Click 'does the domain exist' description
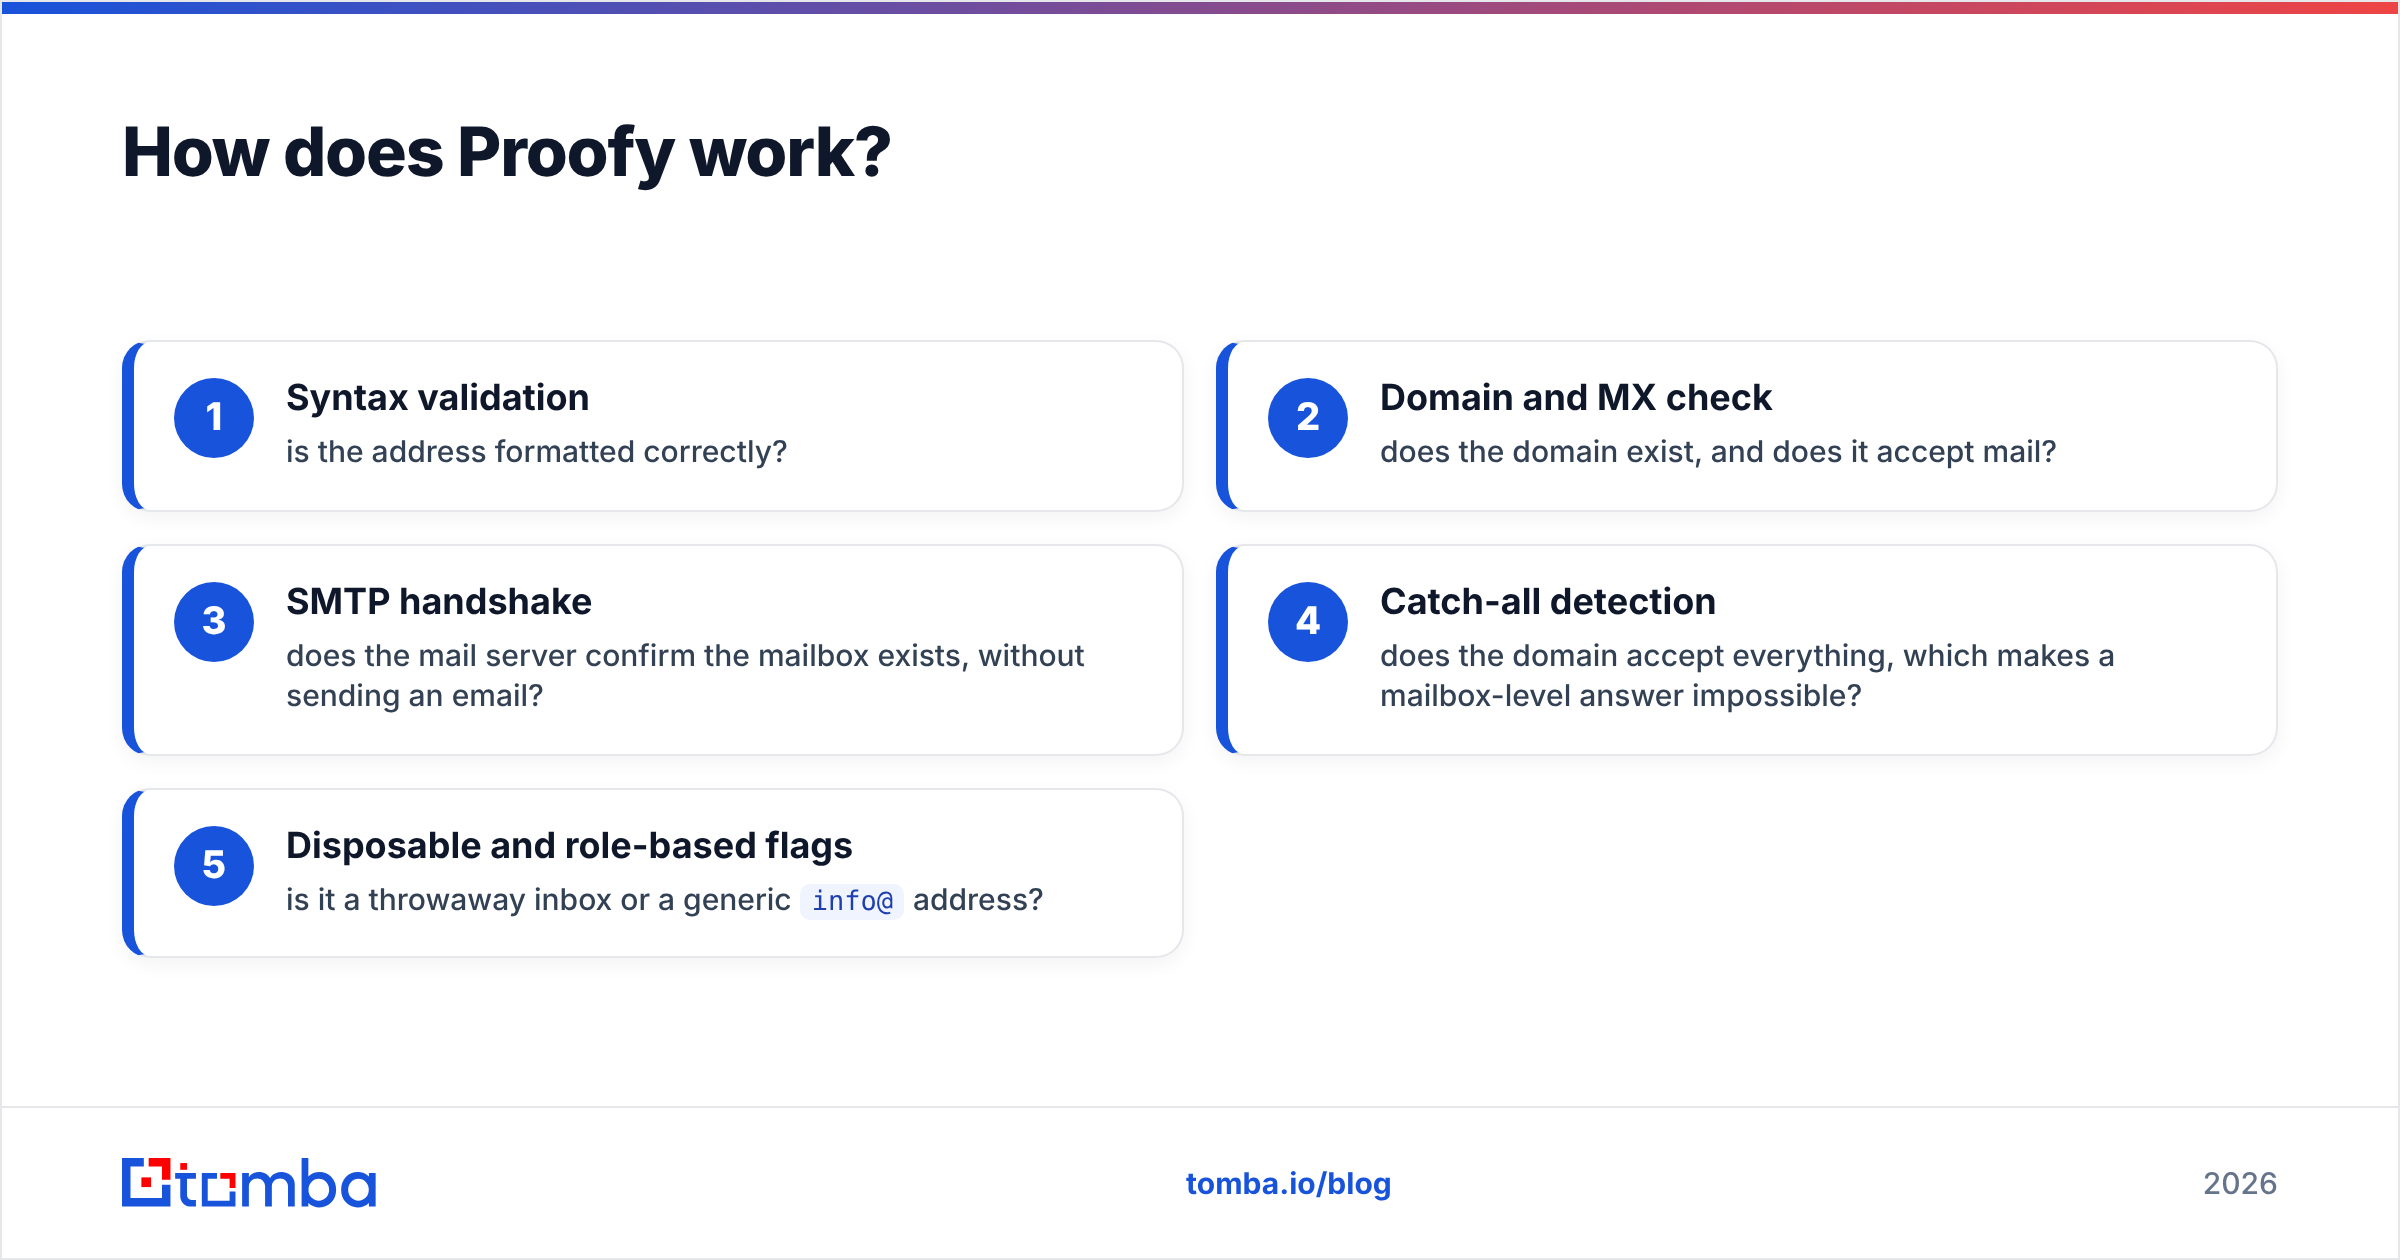The width and height of the screenshot is (2400, 1260). pos(1718,452)
